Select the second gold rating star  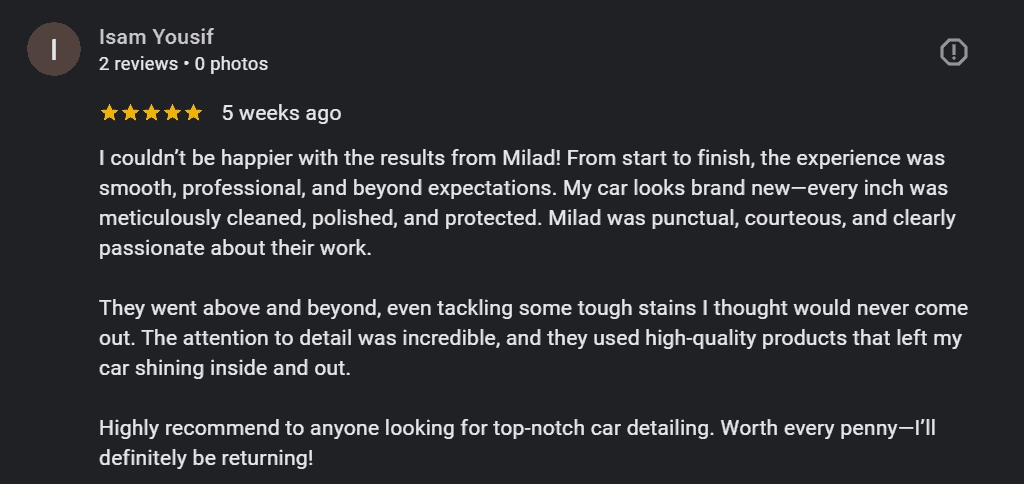point(130,113)
